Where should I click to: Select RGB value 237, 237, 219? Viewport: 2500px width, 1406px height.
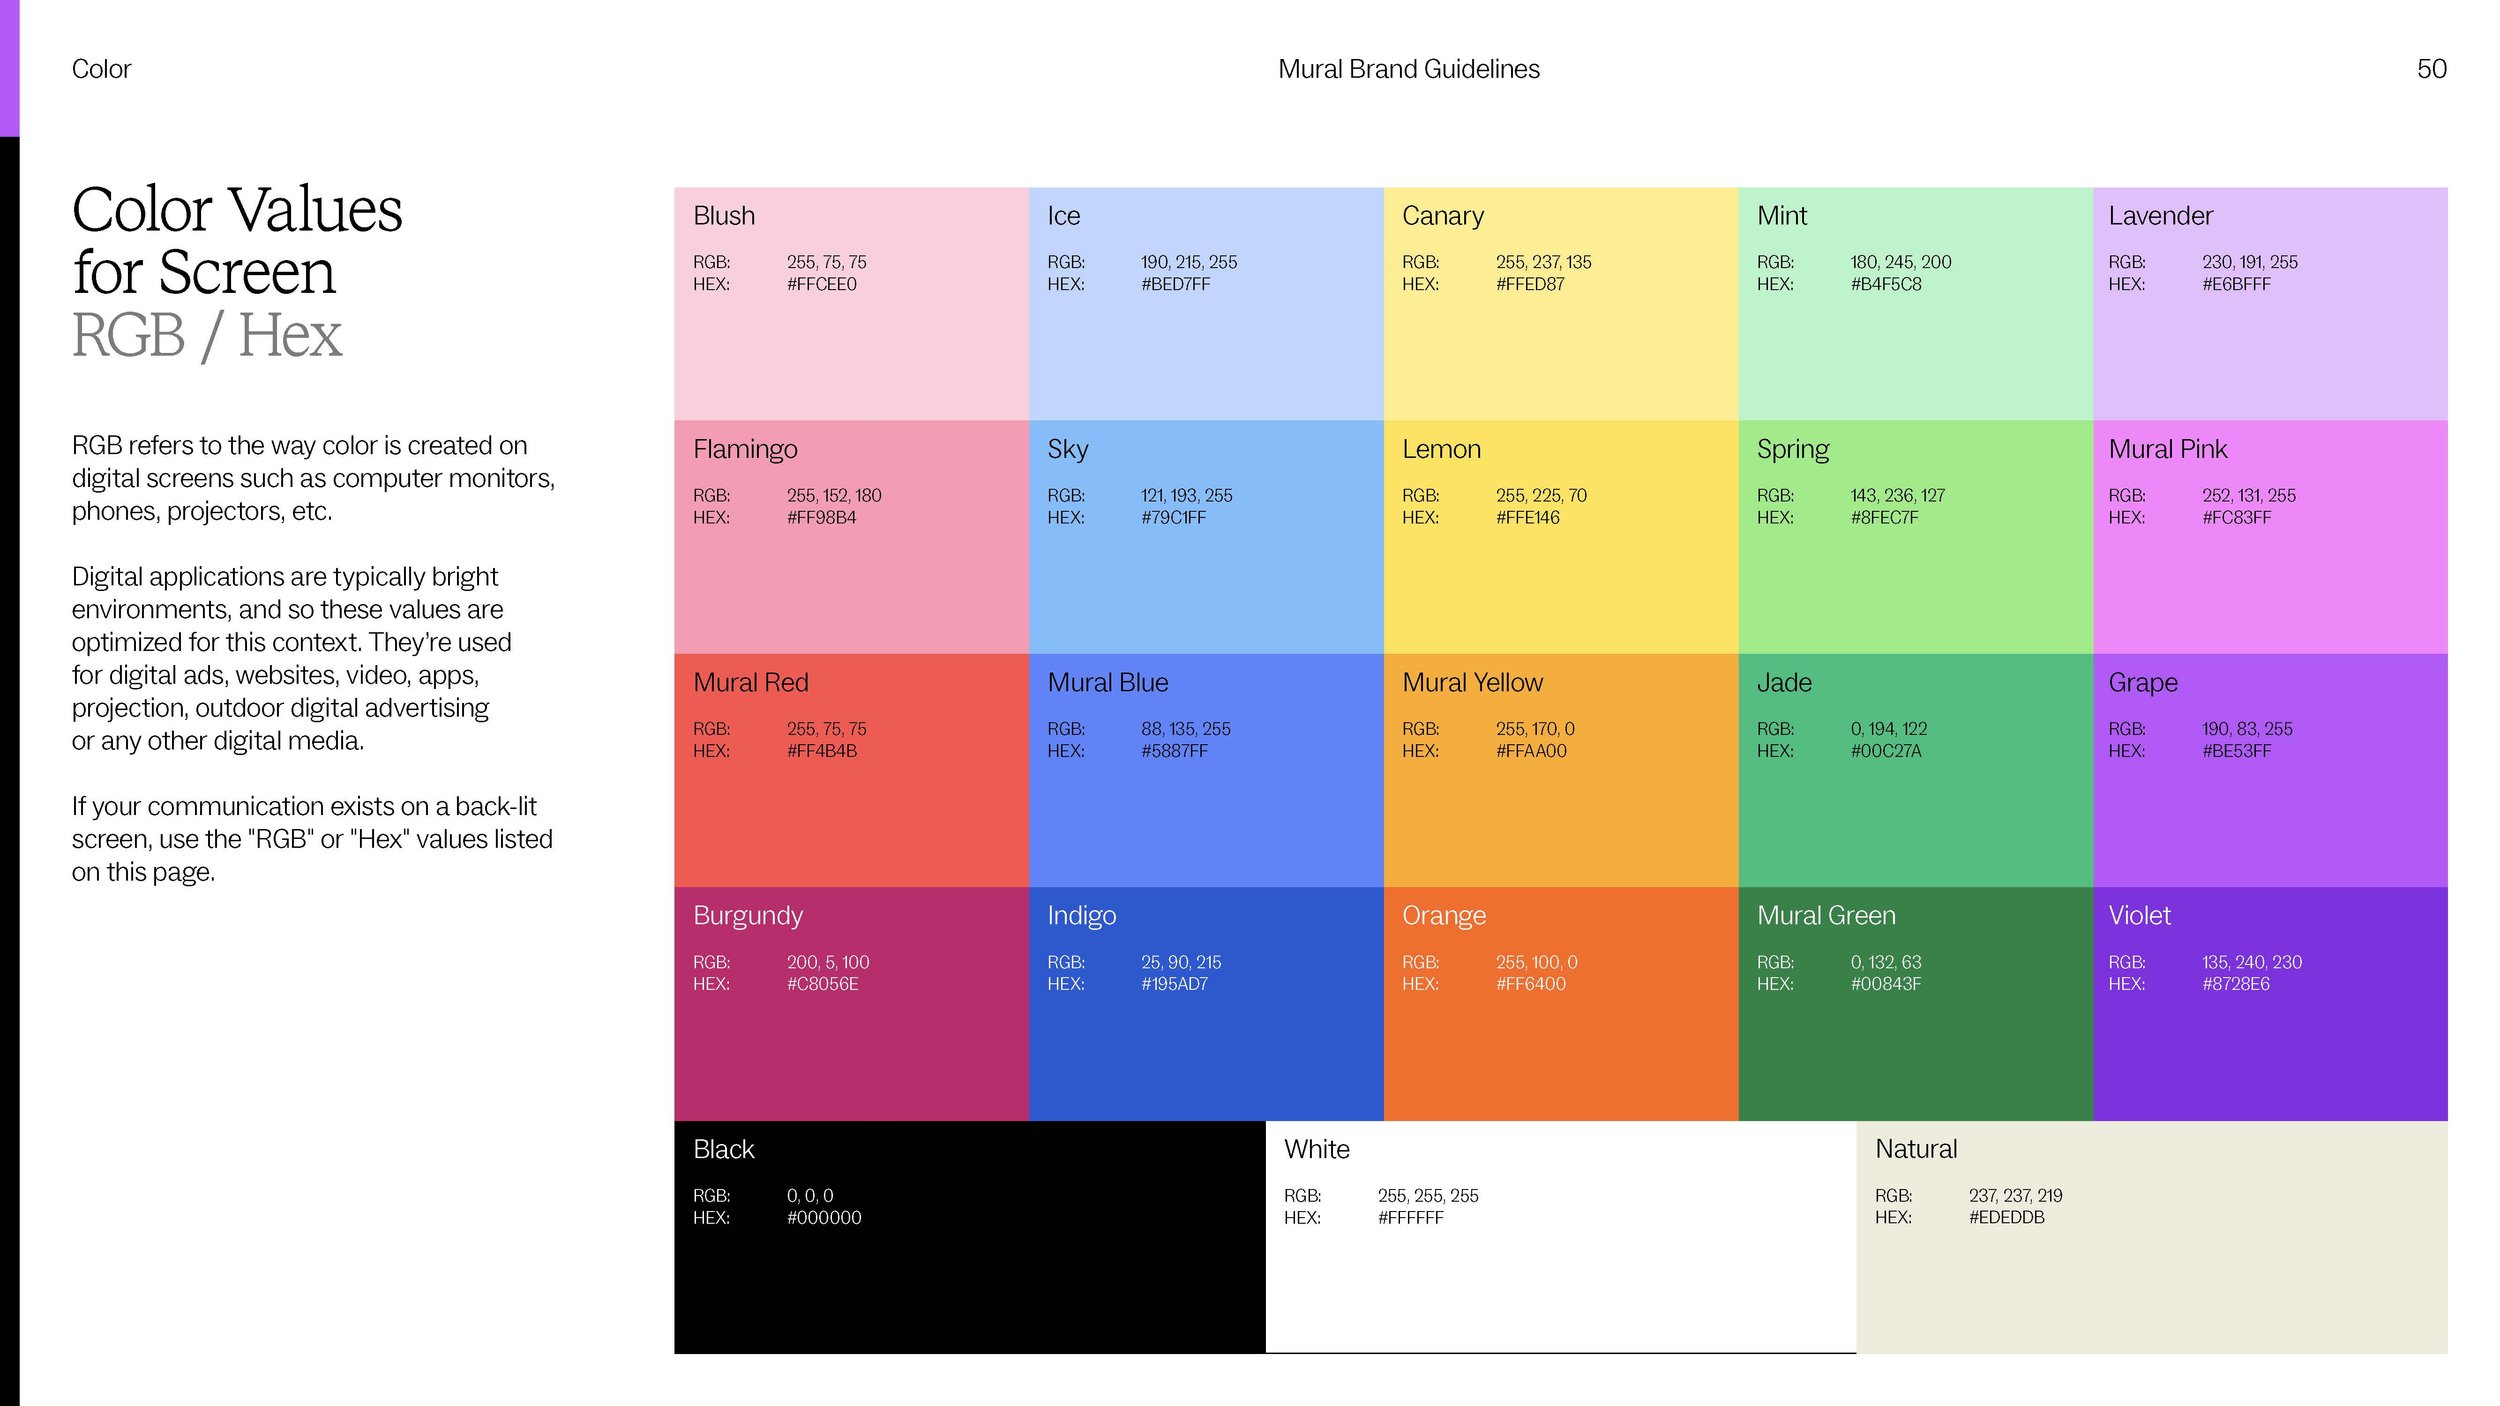2016,1196
